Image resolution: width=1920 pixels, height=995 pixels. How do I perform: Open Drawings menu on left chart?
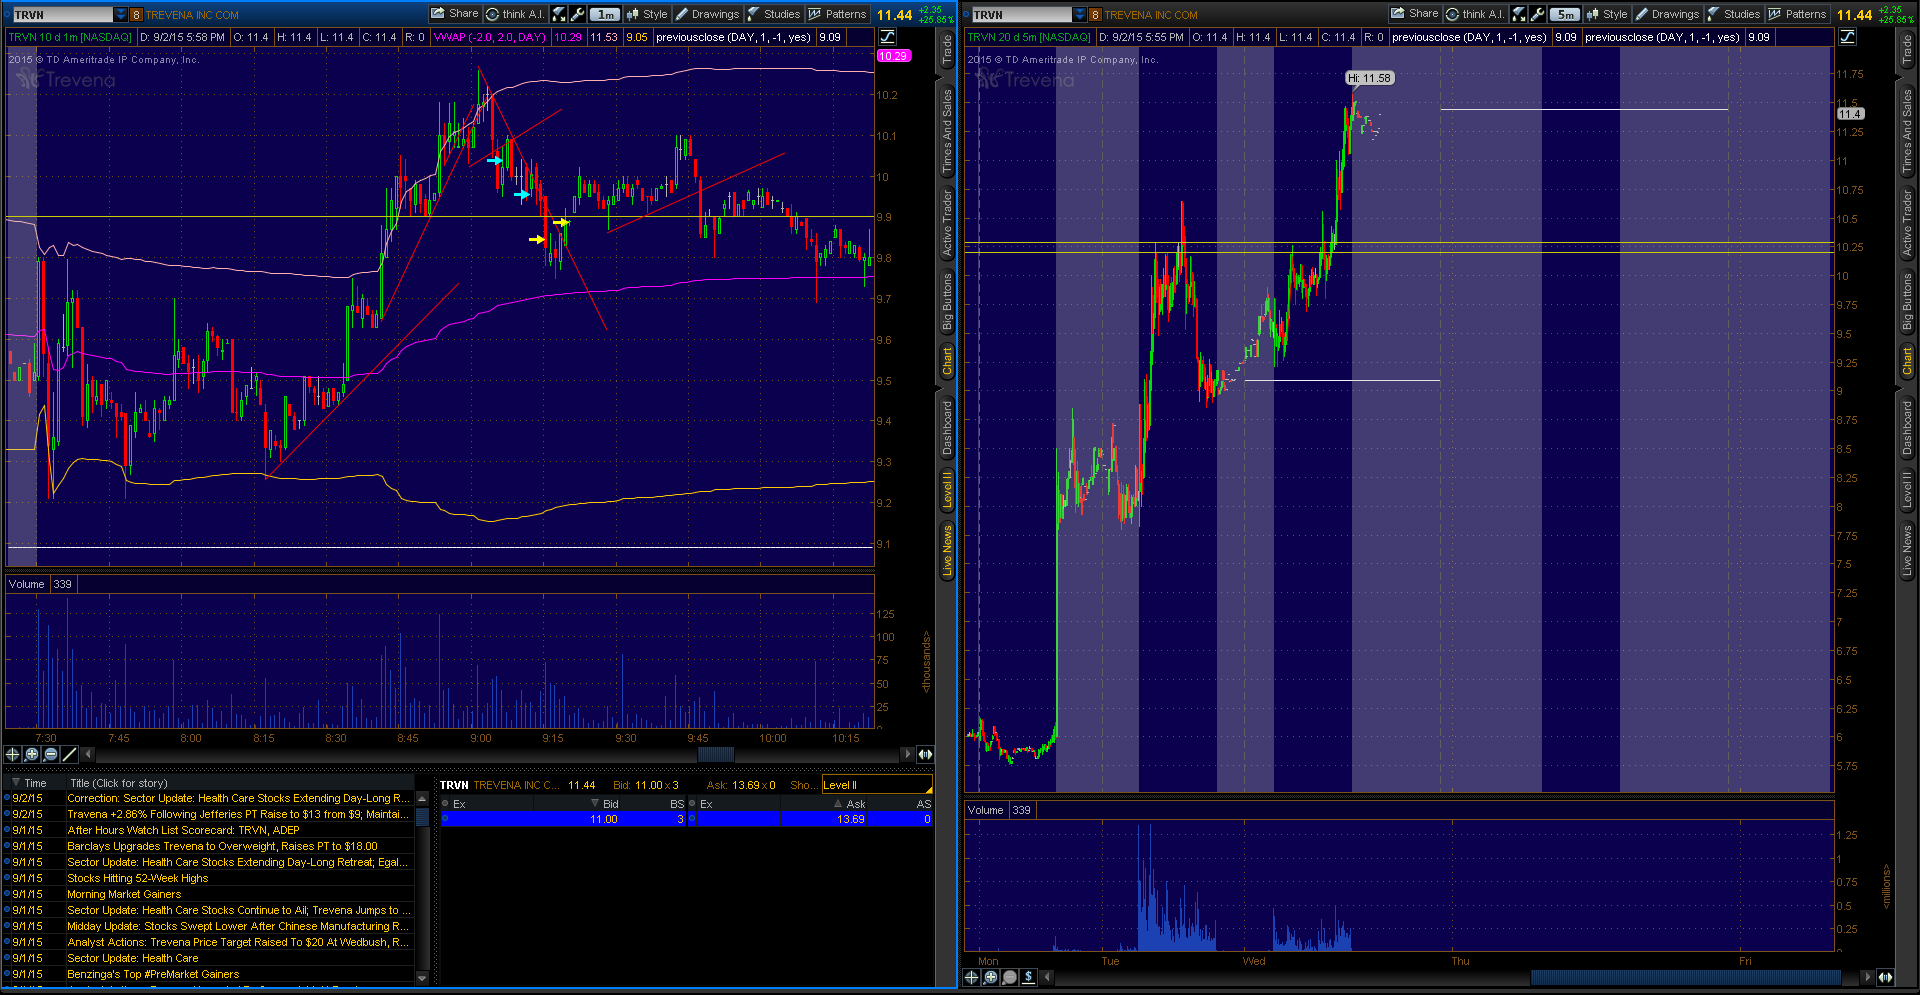707,14
